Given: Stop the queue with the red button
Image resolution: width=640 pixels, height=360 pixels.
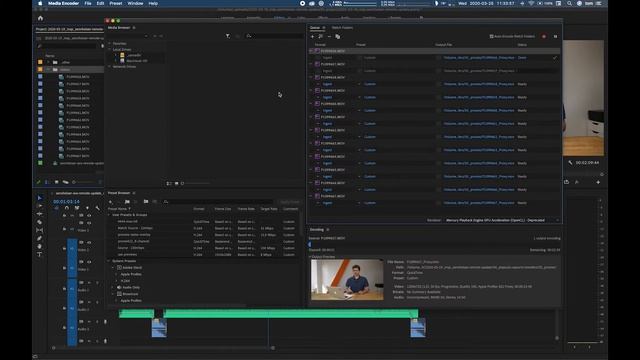Looking at the screenshot, I should 544,36.
